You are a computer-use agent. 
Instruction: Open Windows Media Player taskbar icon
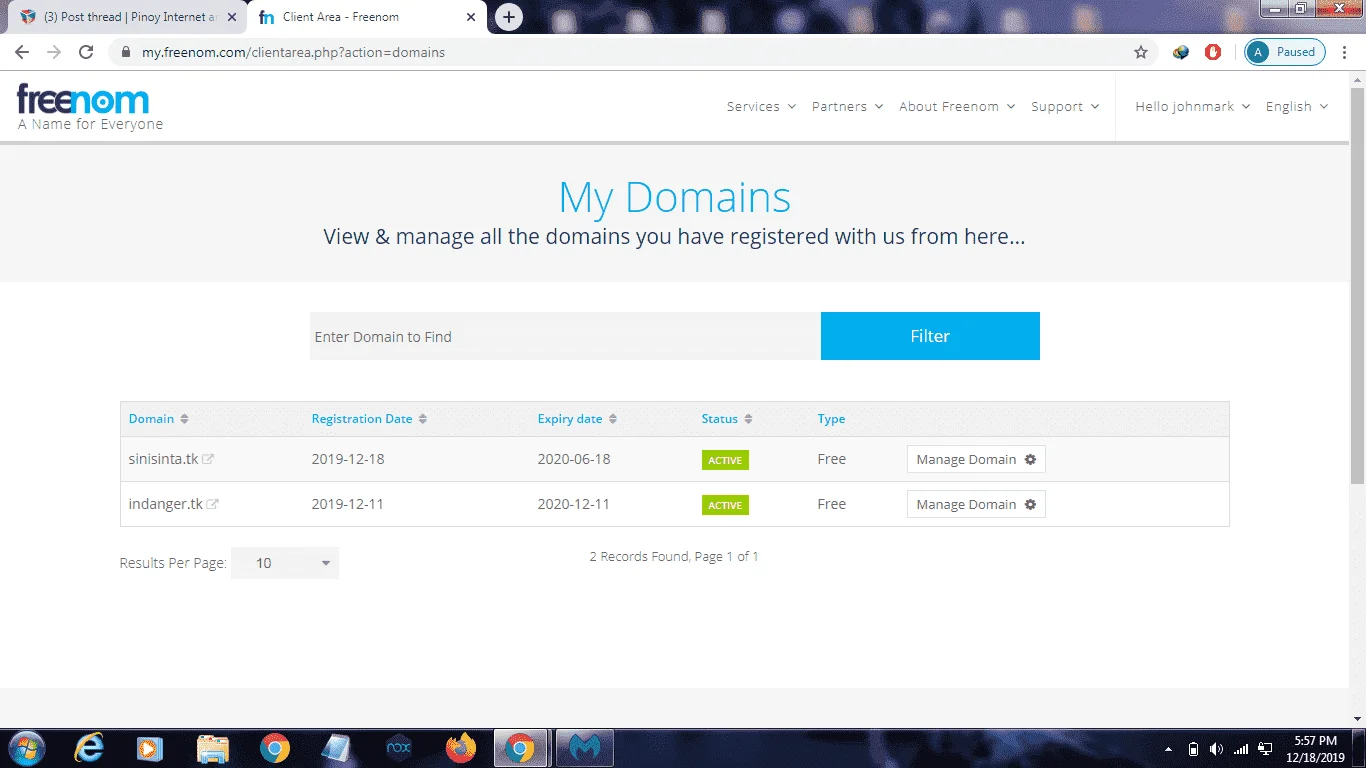[x=150, y=748]
